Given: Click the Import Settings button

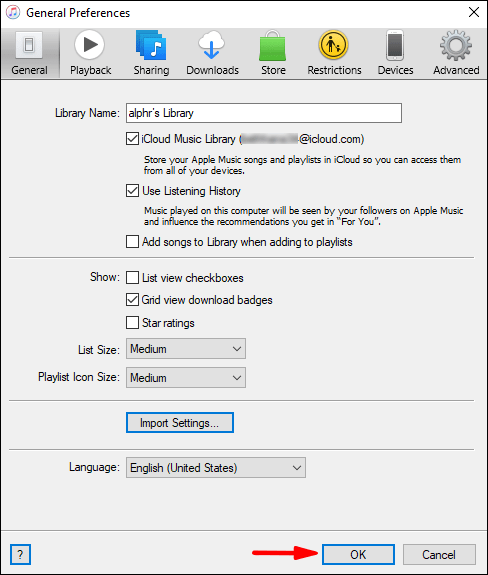Looking at the screenshot, I should tap(180, 422).
